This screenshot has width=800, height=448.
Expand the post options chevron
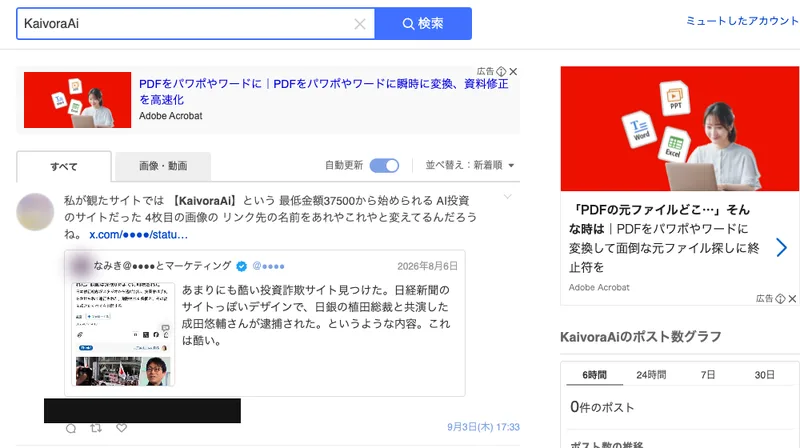point(507,196)
